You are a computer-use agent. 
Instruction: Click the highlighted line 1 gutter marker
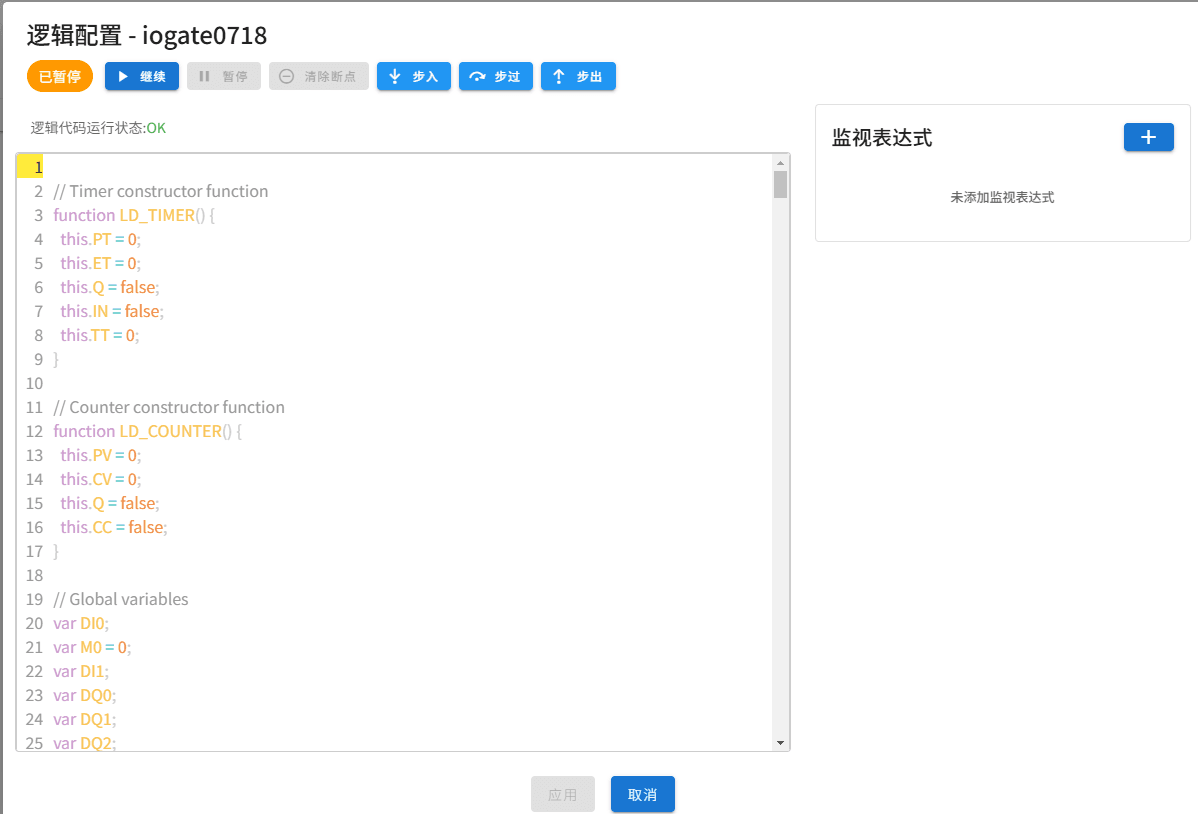click(x=31, y=167)
